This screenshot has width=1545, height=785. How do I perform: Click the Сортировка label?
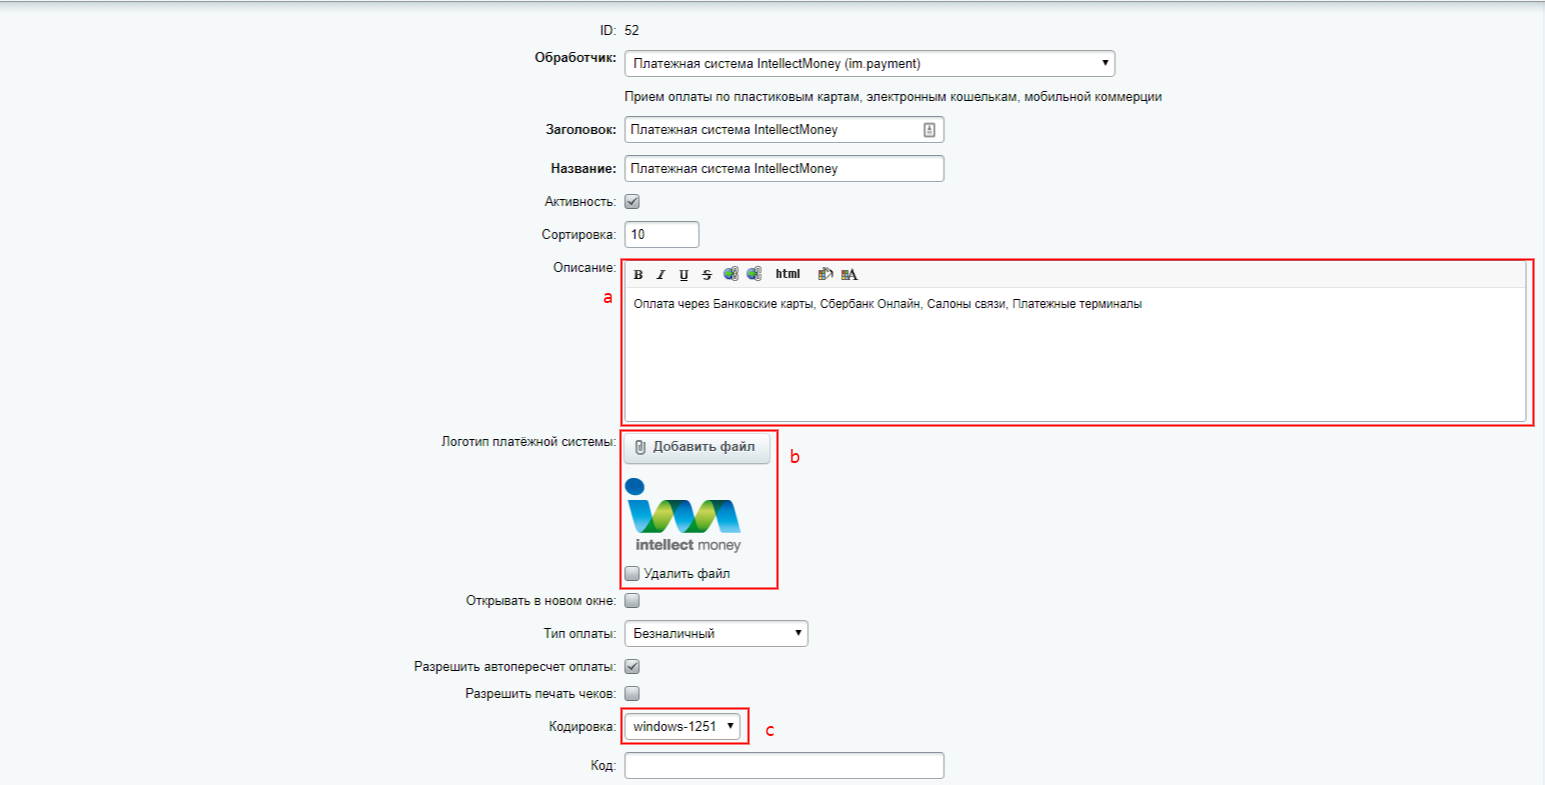579,235
